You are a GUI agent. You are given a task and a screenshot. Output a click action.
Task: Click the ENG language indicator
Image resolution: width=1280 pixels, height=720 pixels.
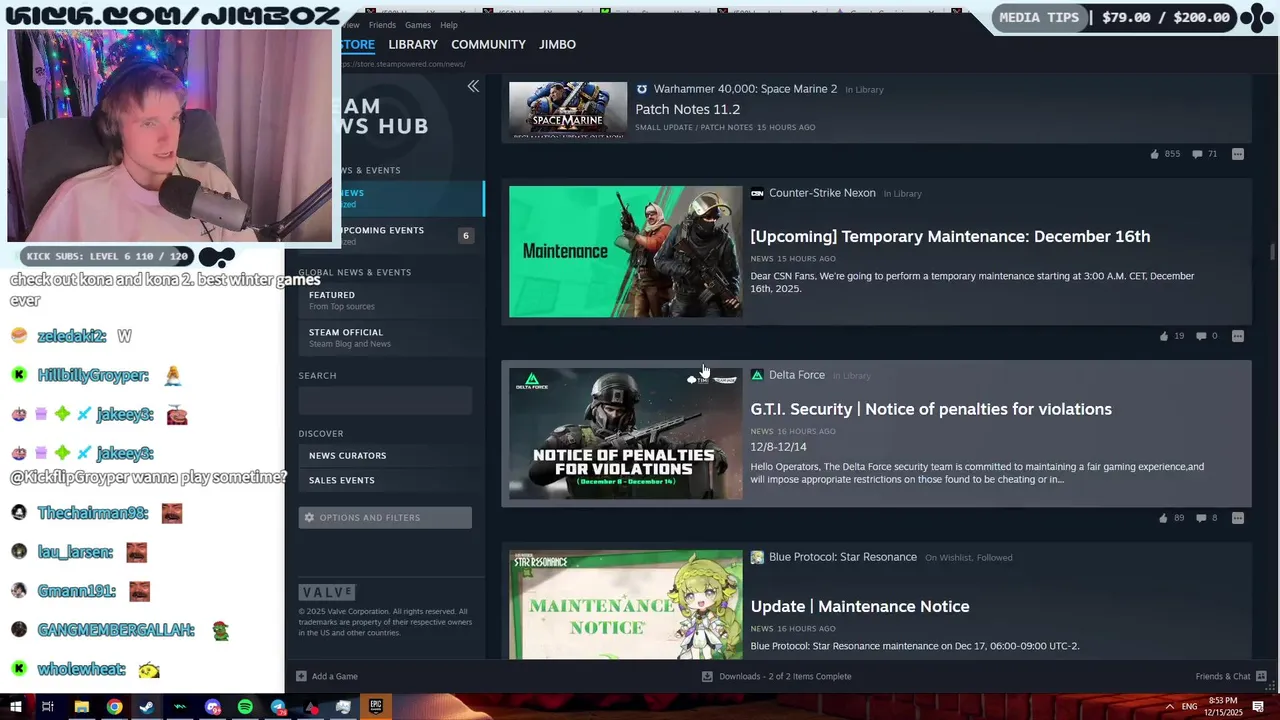pos(1190,707)
